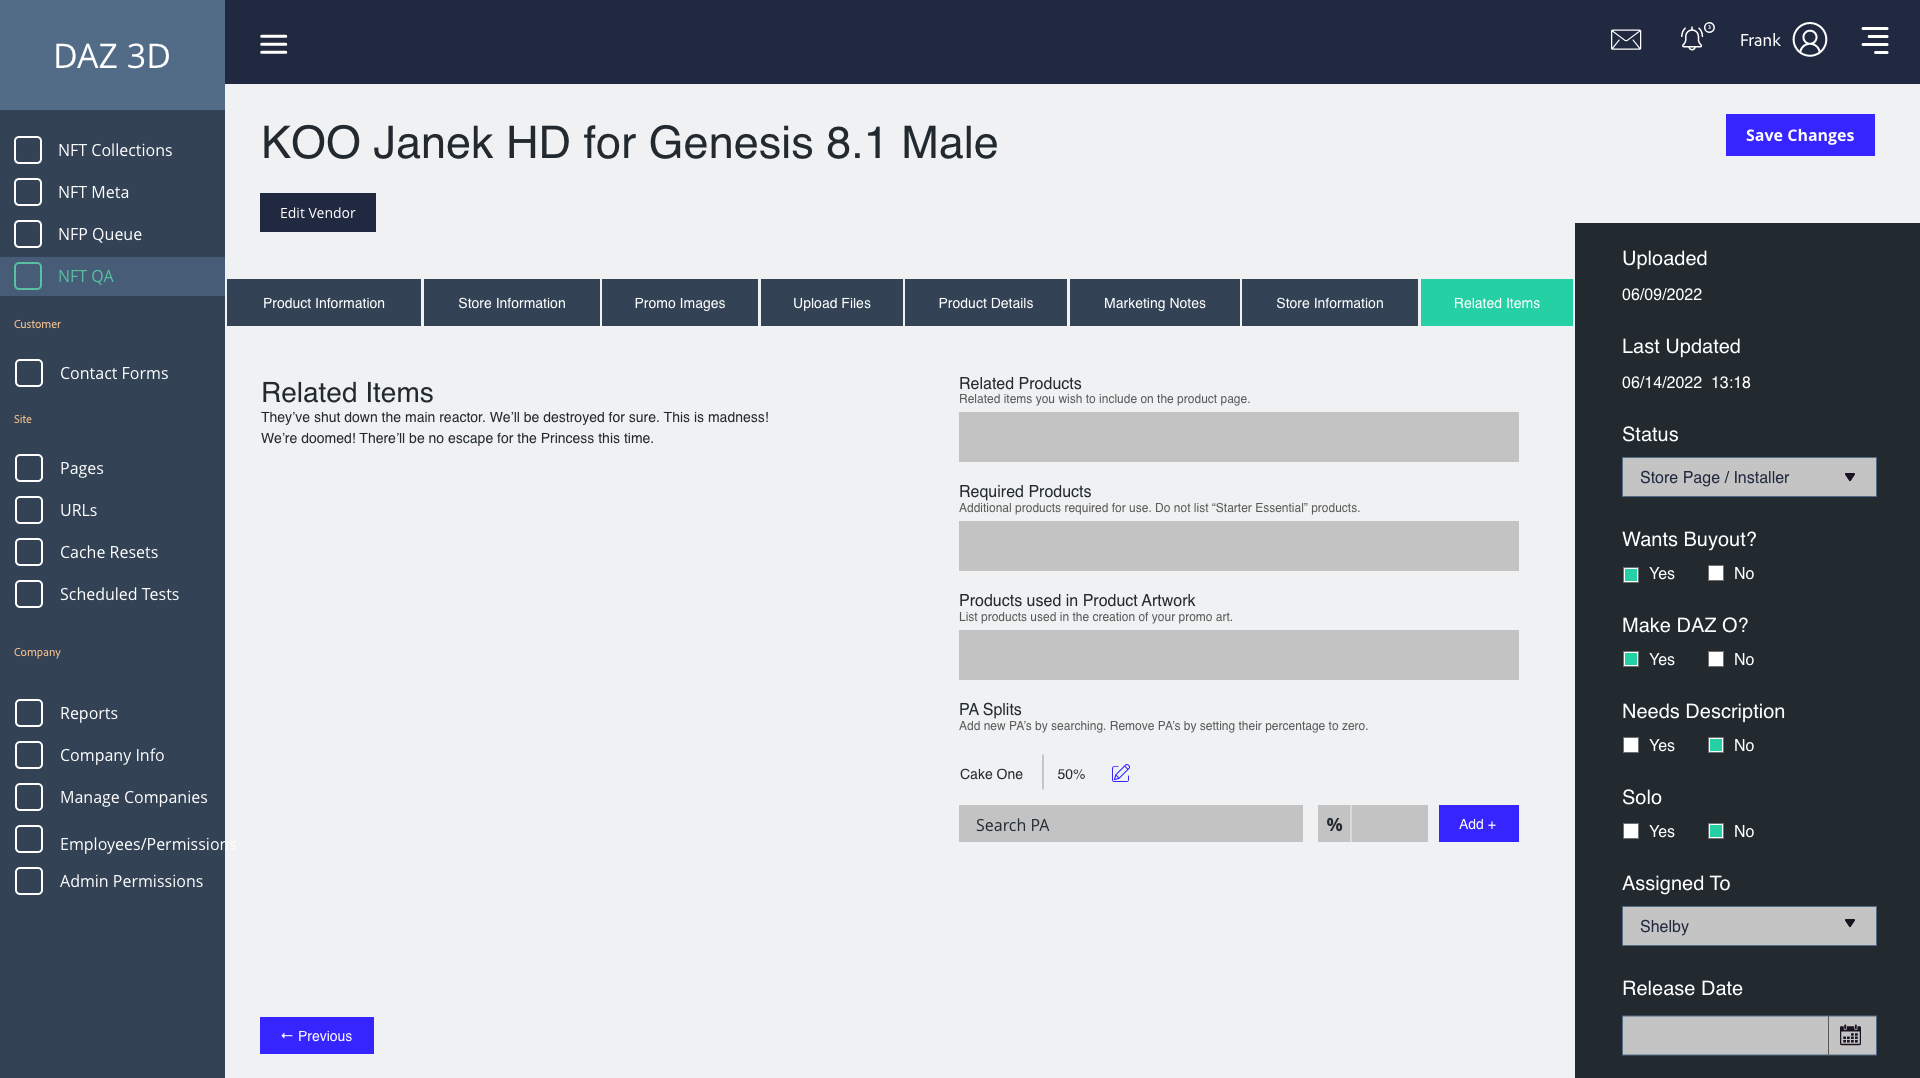Viewport: 1920px width, 1078px height.
Task: Open Contact Forms link in sidebar
Action: pos(114,373)
